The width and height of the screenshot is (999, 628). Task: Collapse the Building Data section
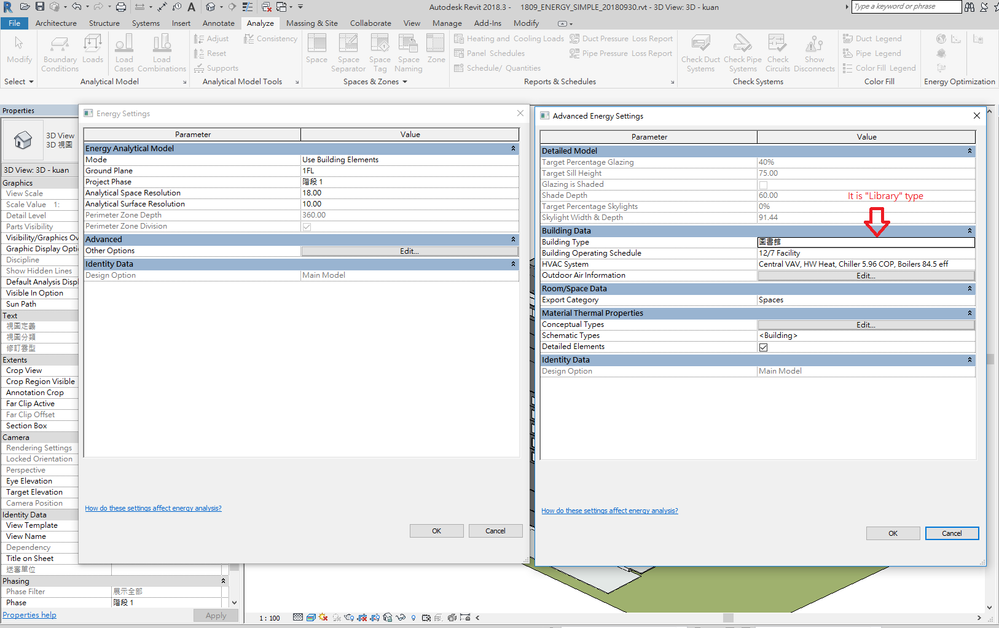point(970,231)
